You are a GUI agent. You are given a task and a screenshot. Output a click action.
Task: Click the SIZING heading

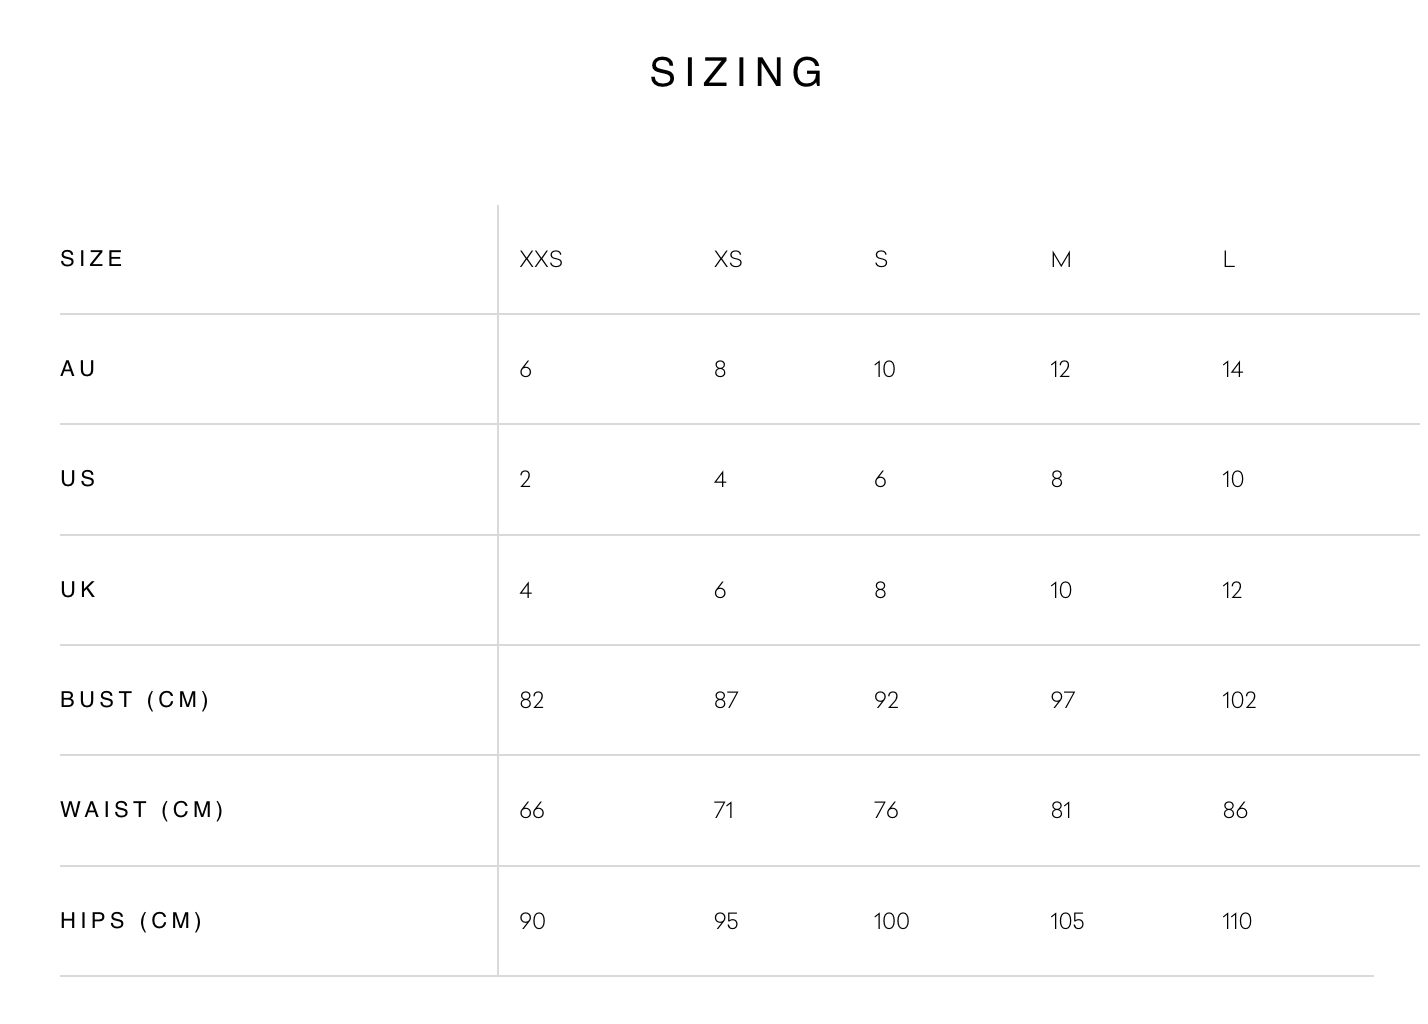coord(737,73)
